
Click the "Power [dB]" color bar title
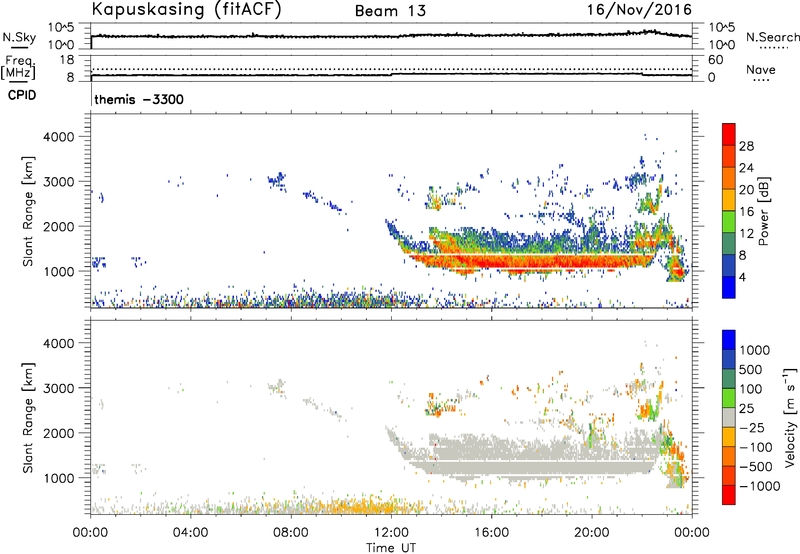(x=763, y=211)
